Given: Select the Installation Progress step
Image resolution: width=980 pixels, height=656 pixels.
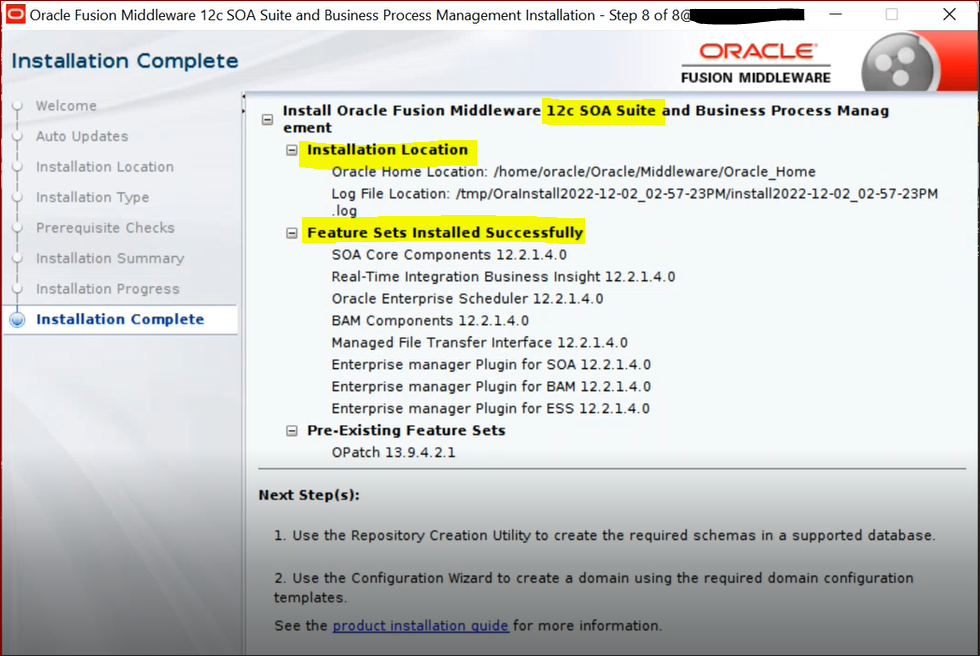Looking at the screenshot, I should [108, 289].
